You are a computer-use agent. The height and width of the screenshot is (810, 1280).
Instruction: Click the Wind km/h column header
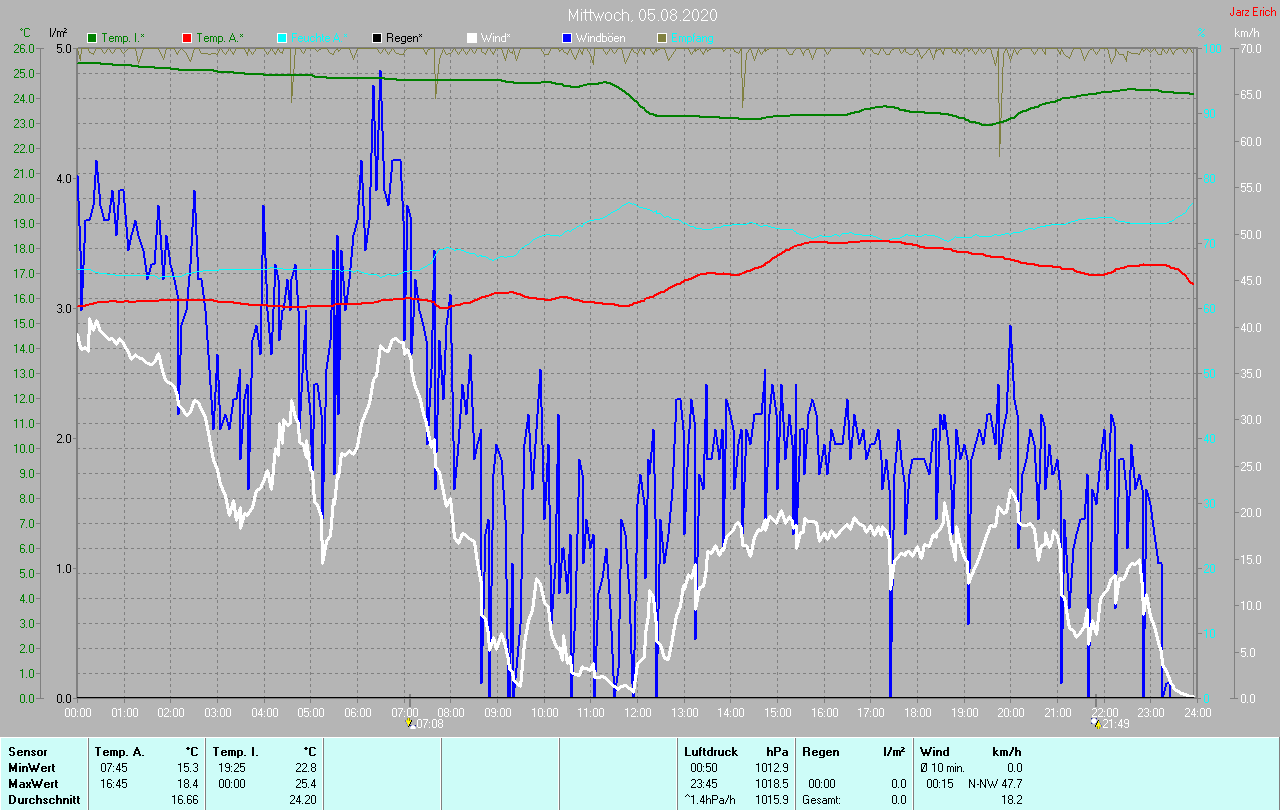970,751
